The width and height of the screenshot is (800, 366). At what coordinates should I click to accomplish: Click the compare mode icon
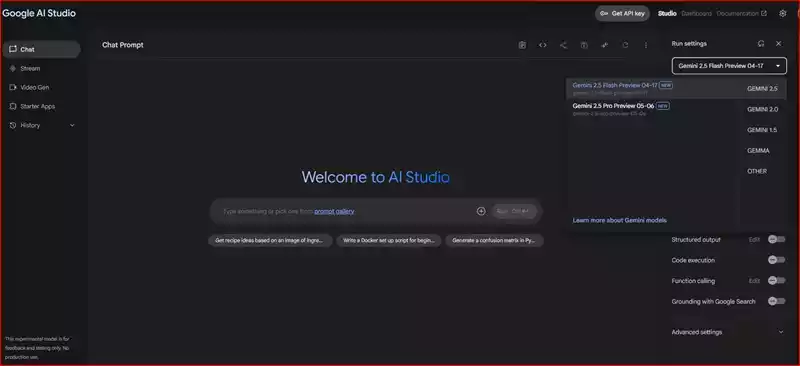(x=605, y=45)
